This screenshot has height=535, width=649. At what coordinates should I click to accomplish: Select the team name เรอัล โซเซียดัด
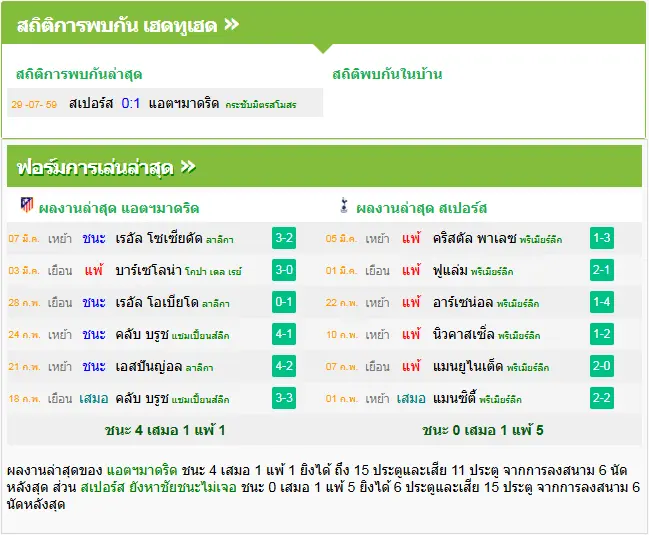[x=159, y=238]
